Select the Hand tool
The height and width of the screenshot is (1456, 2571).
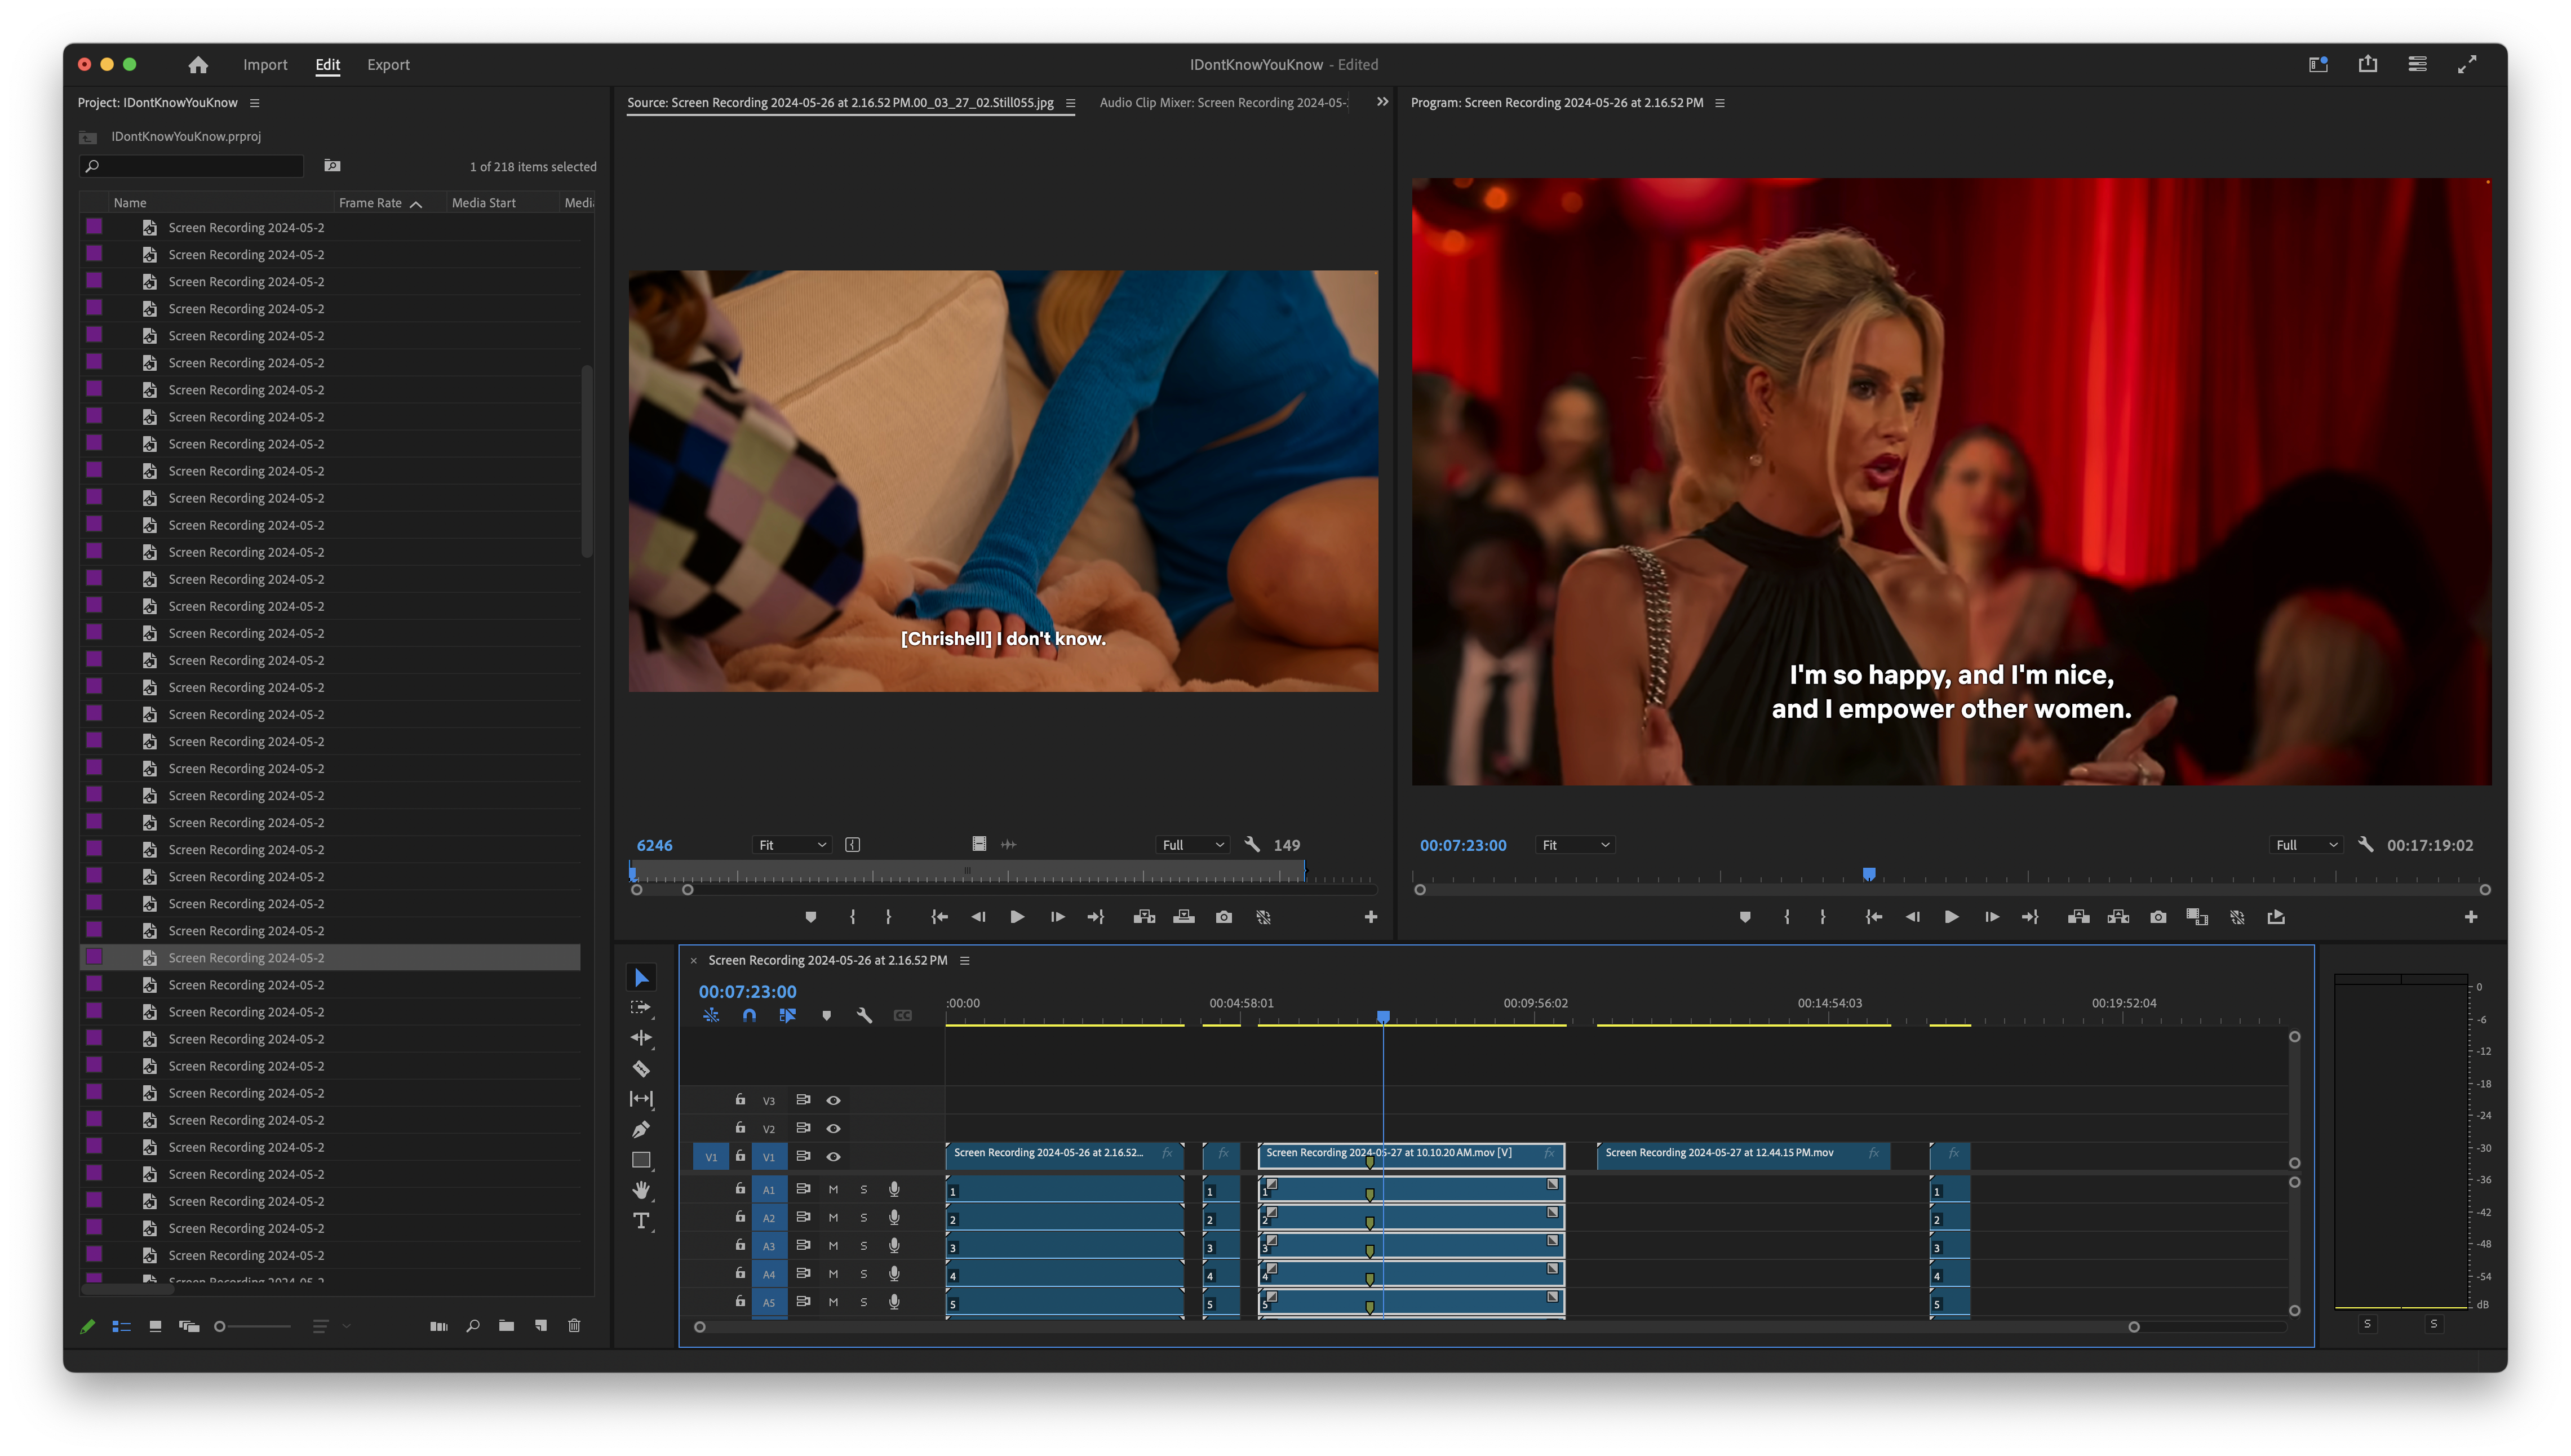click(641, 1190)
